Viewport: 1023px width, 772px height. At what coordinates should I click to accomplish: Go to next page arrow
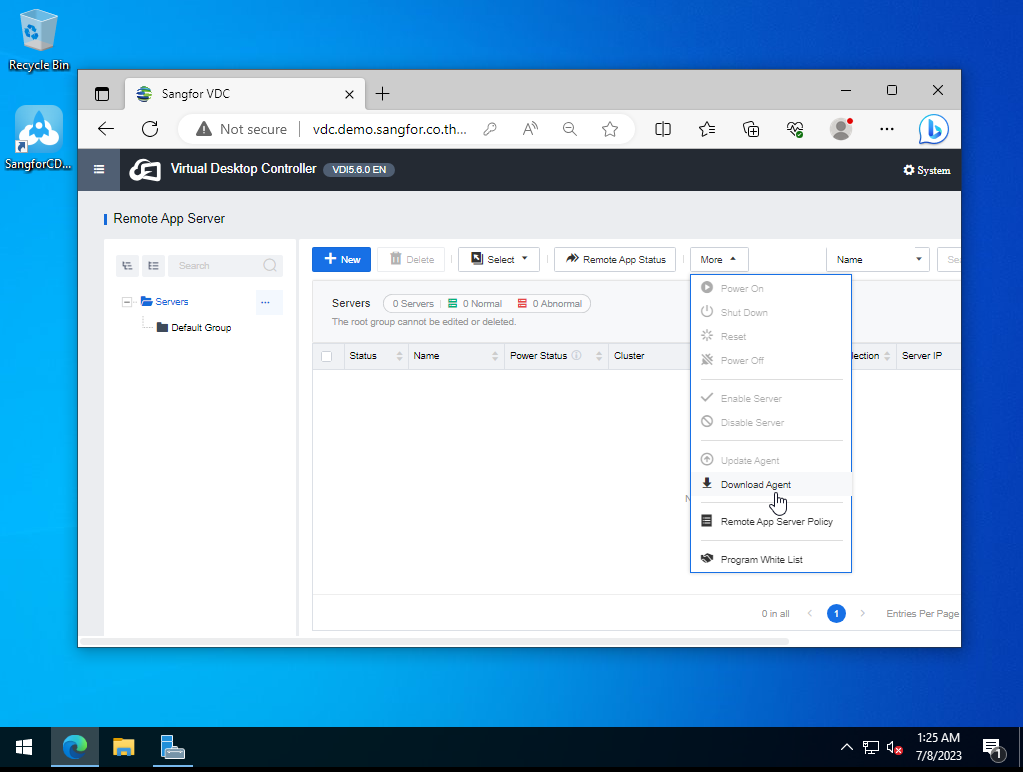(863, 613)
